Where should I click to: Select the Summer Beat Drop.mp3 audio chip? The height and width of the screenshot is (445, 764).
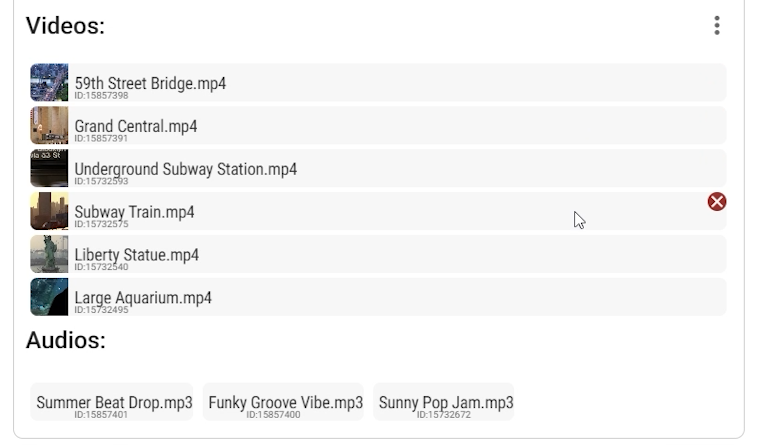click(114, 403)
